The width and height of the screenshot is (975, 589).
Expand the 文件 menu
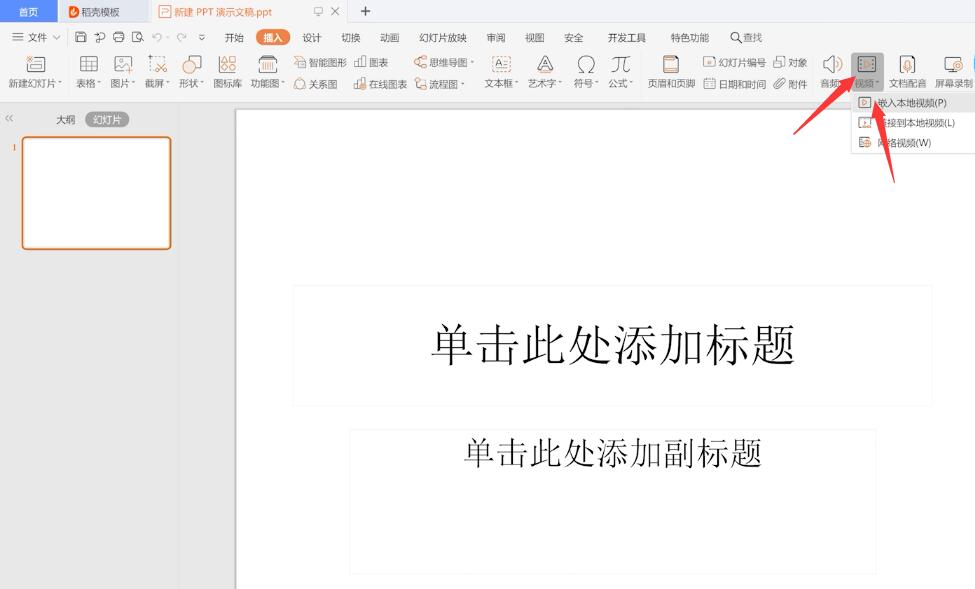pyautogui.click(x=40, y=36)
